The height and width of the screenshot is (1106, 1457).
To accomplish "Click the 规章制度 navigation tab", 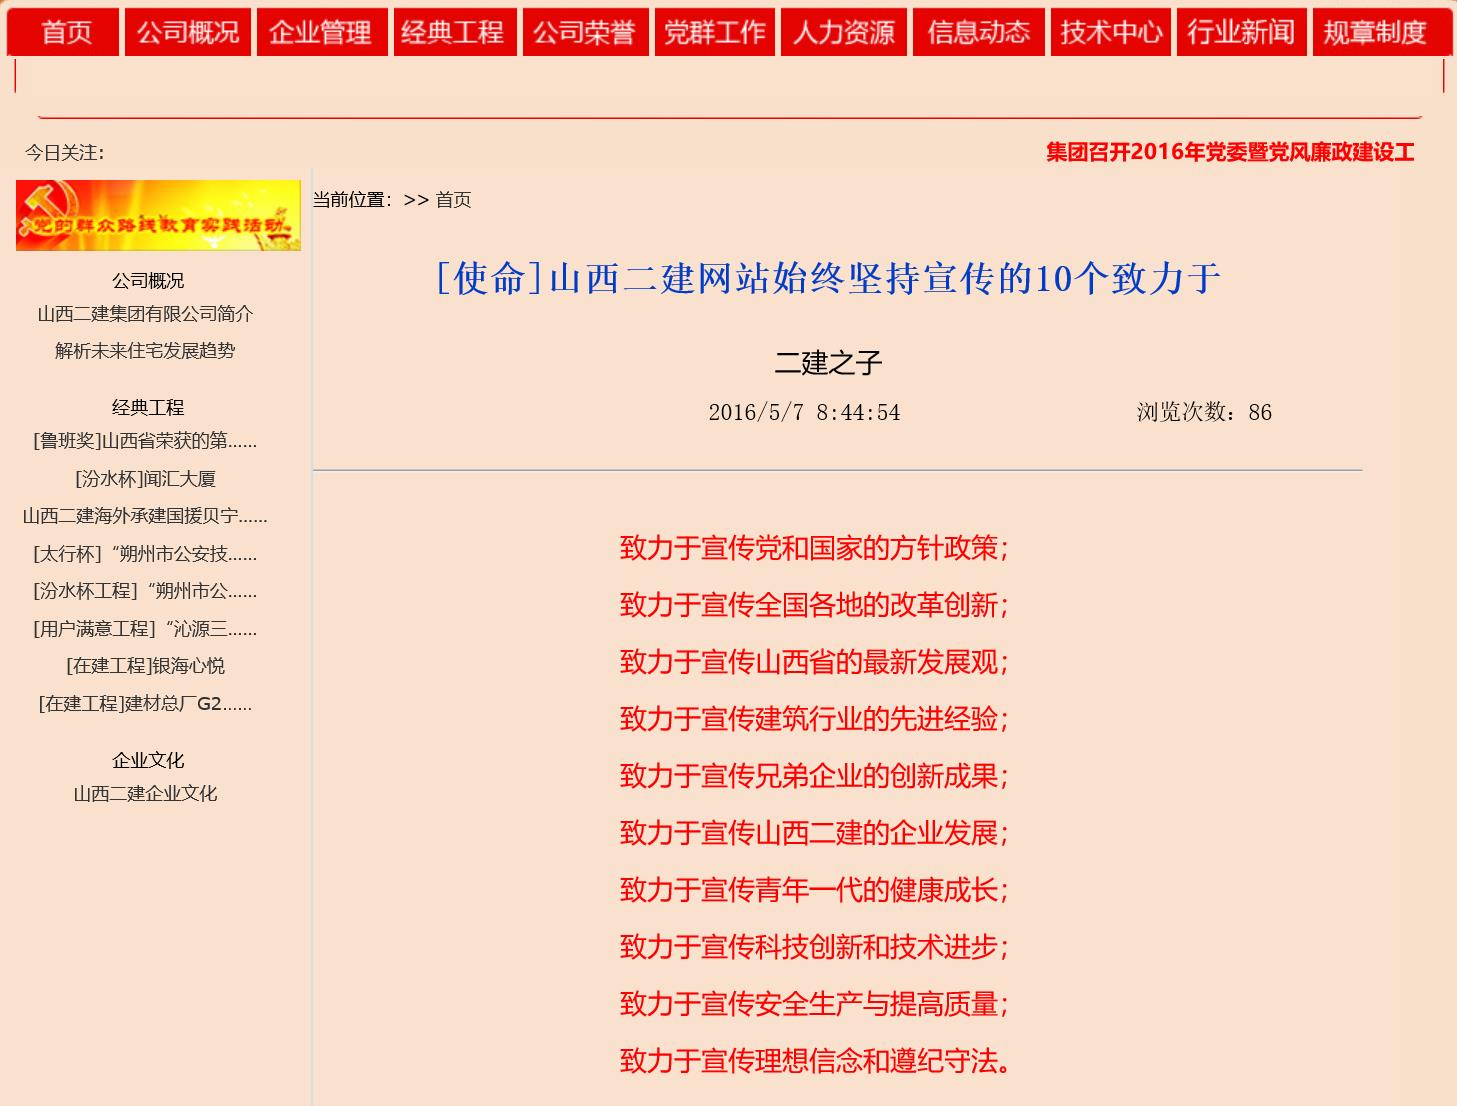I will (x=1376, y=32).
